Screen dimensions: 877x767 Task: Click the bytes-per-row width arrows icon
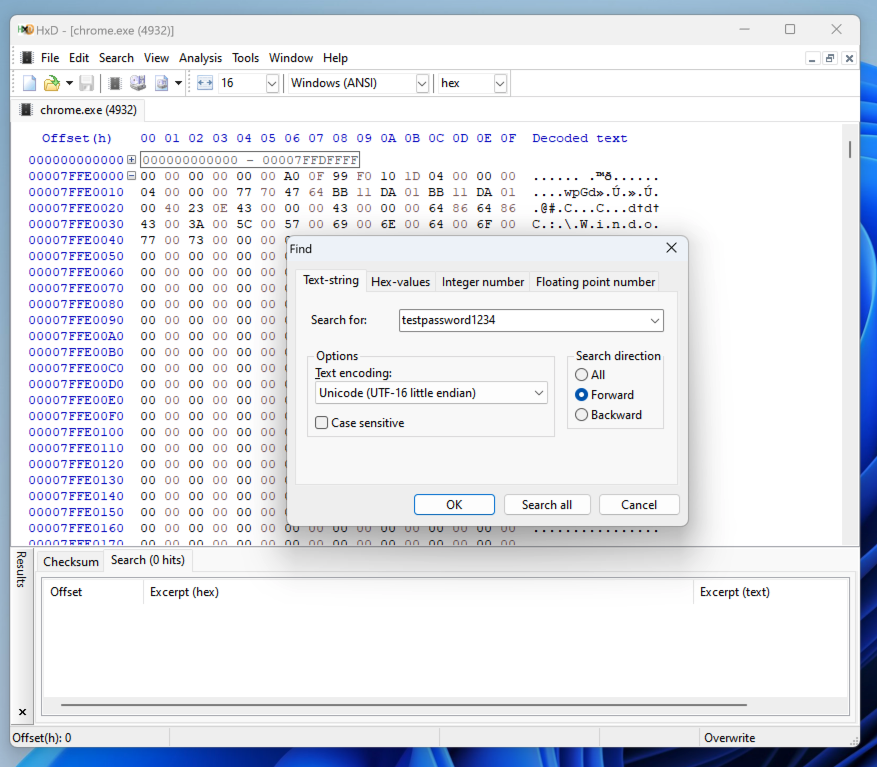(205, 83)
